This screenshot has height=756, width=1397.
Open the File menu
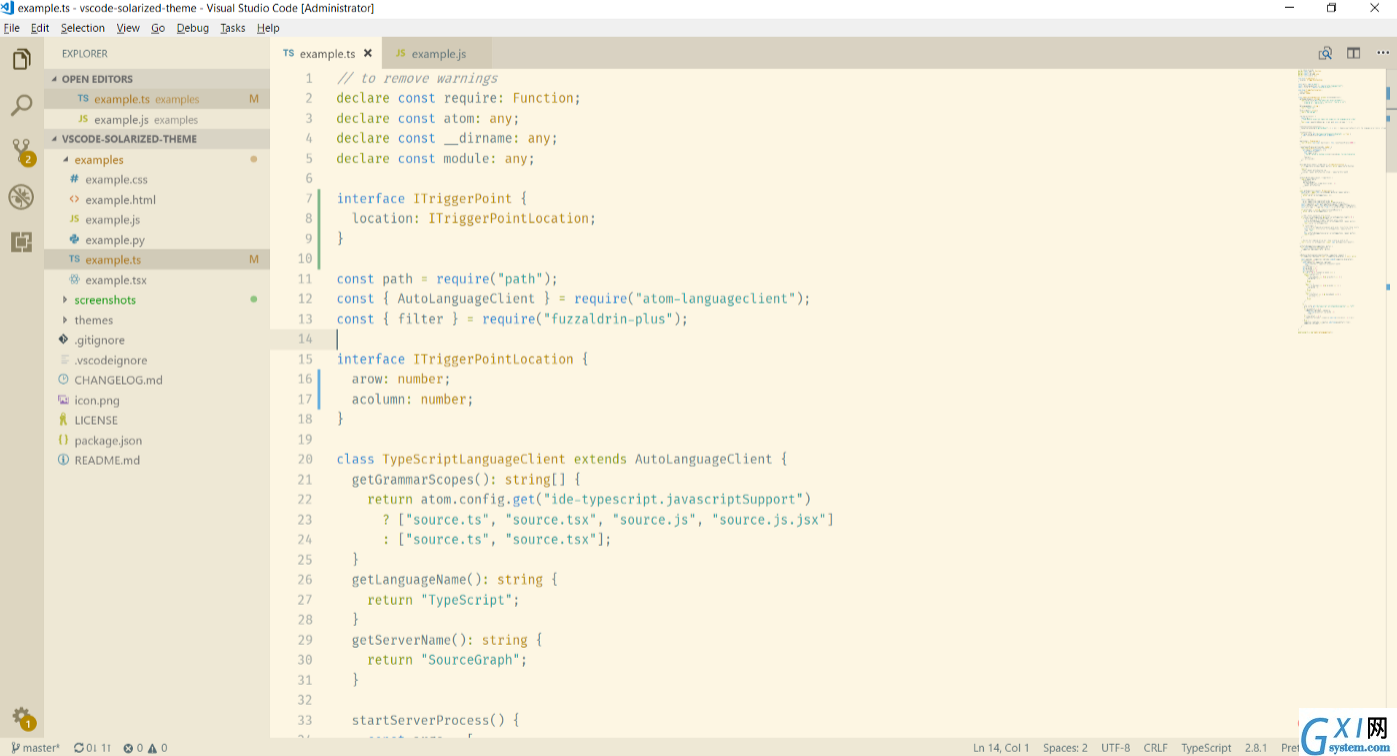coord(12,28)
